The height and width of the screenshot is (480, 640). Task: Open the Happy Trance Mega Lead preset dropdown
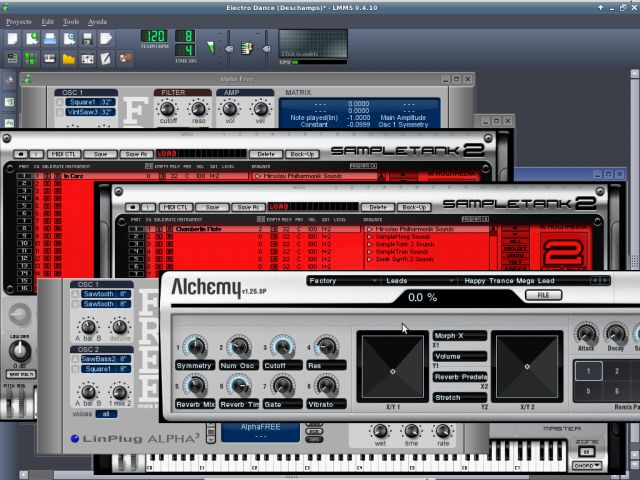[x=525, y=281]
